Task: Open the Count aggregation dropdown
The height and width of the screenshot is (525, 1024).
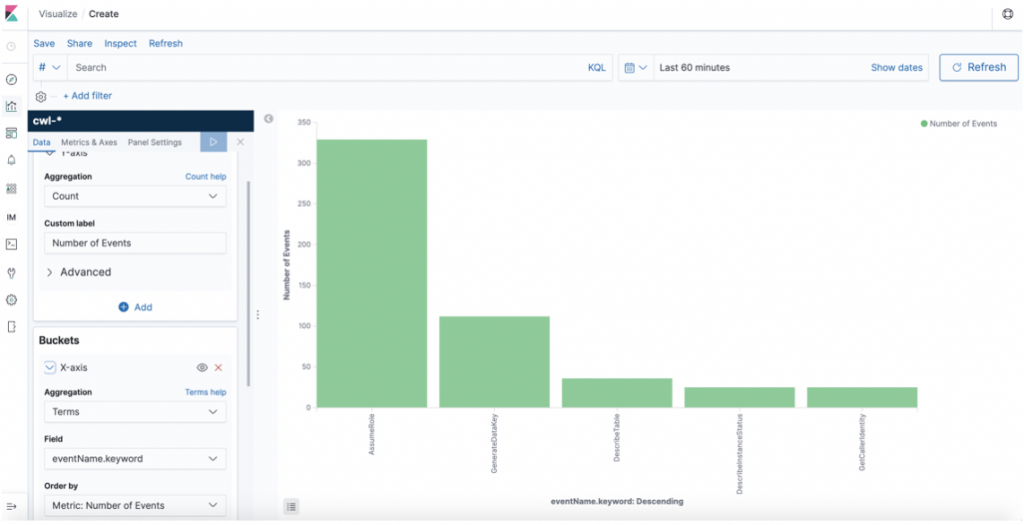Action: (135, 196)
